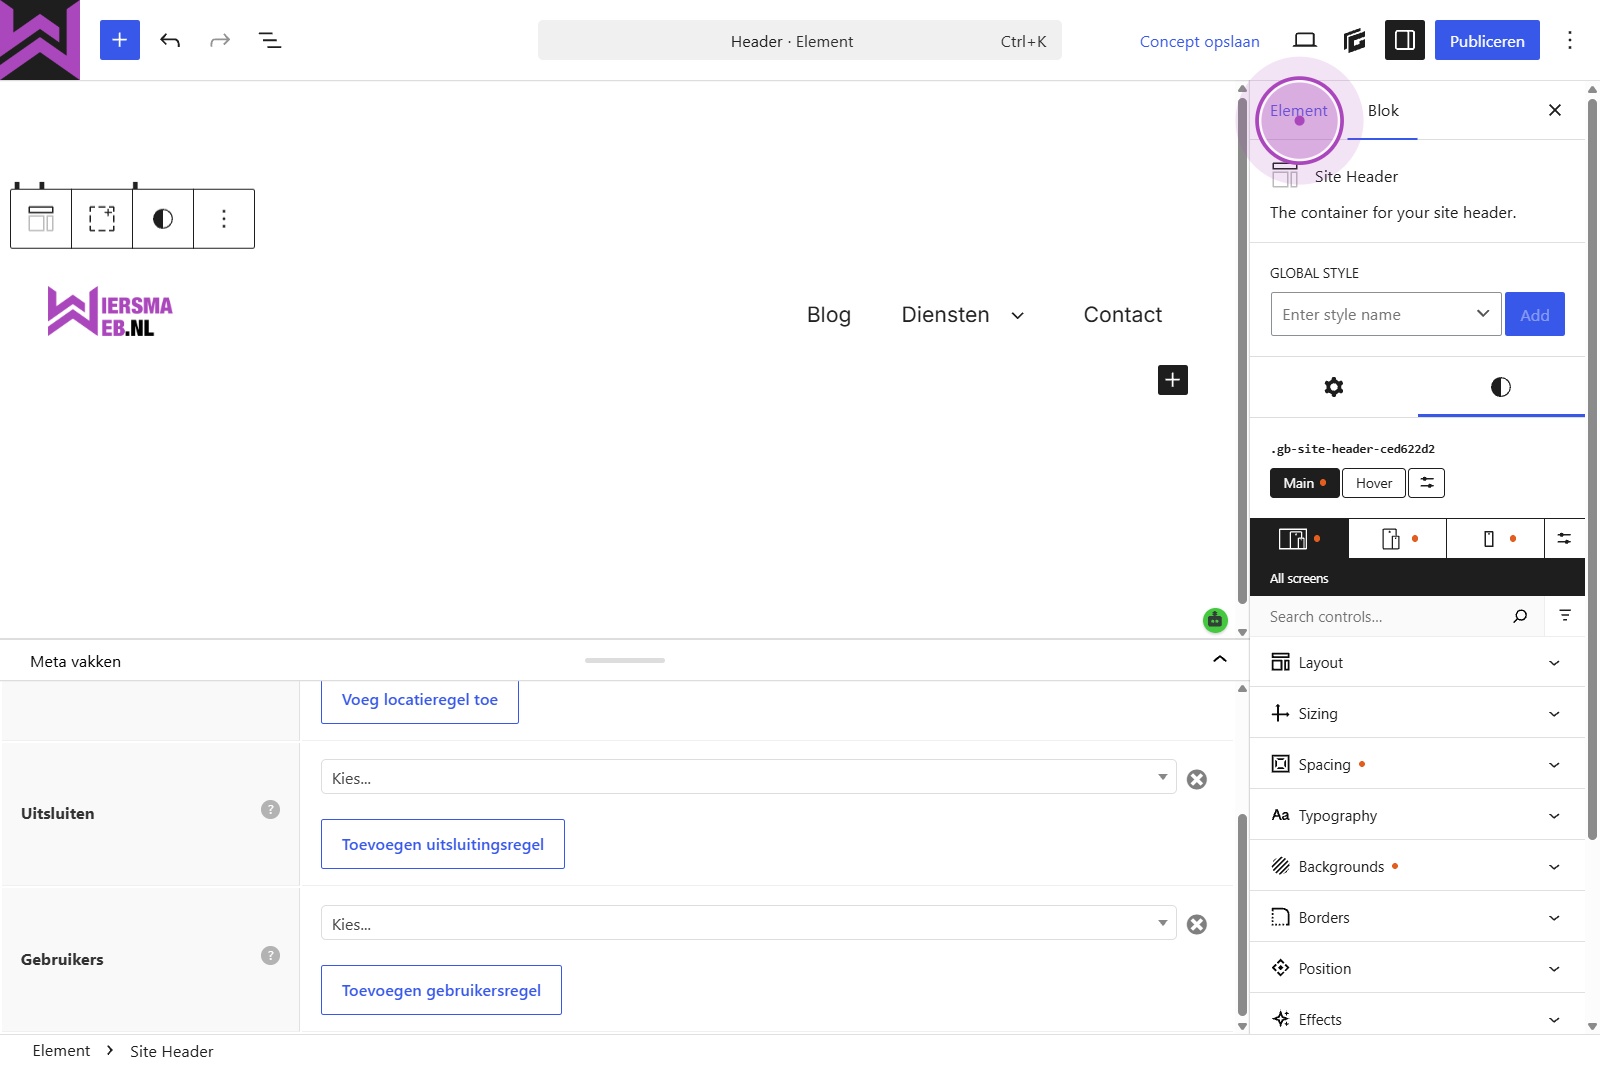Show help for Gebruikers
The height and width of the screenshot is (1065, 1600).
click(270, 956)
